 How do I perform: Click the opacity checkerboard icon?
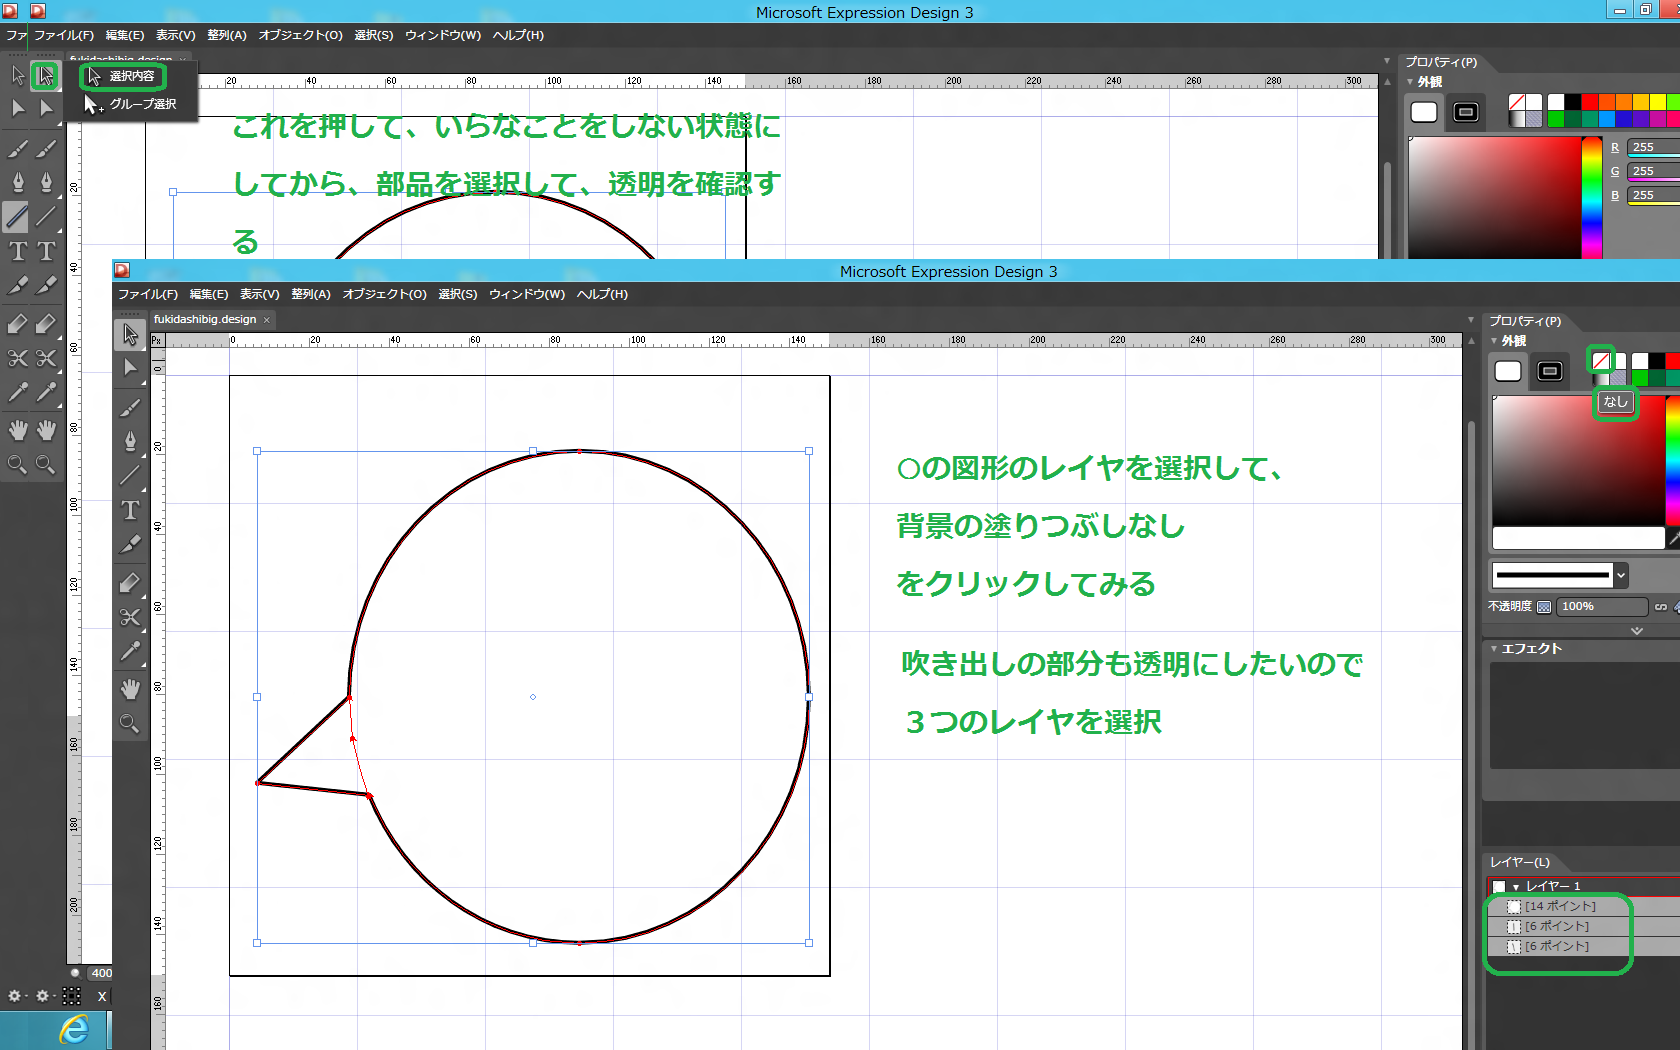click(1544, 607)
